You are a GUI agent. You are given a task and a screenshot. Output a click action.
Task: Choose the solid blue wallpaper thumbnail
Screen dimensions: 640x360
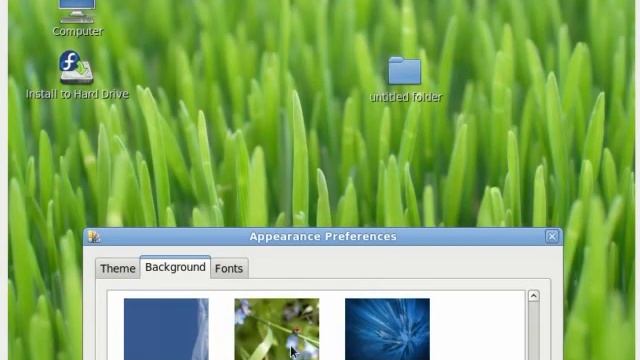pyautogui.click(x=166, y=329)
